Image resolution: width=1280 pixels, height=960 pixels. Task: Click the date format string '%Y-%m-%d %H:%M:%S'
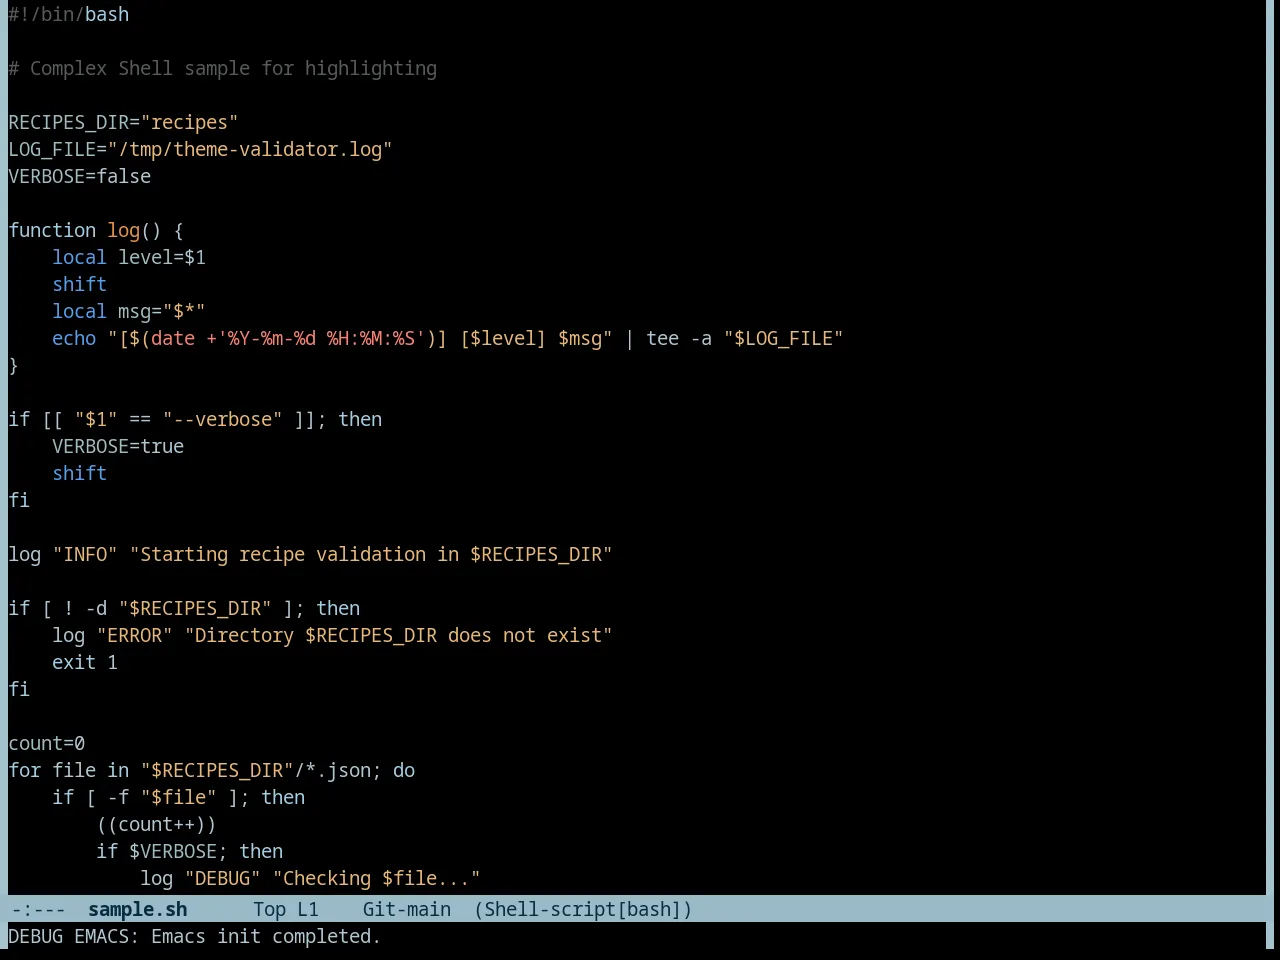[321, 338]
